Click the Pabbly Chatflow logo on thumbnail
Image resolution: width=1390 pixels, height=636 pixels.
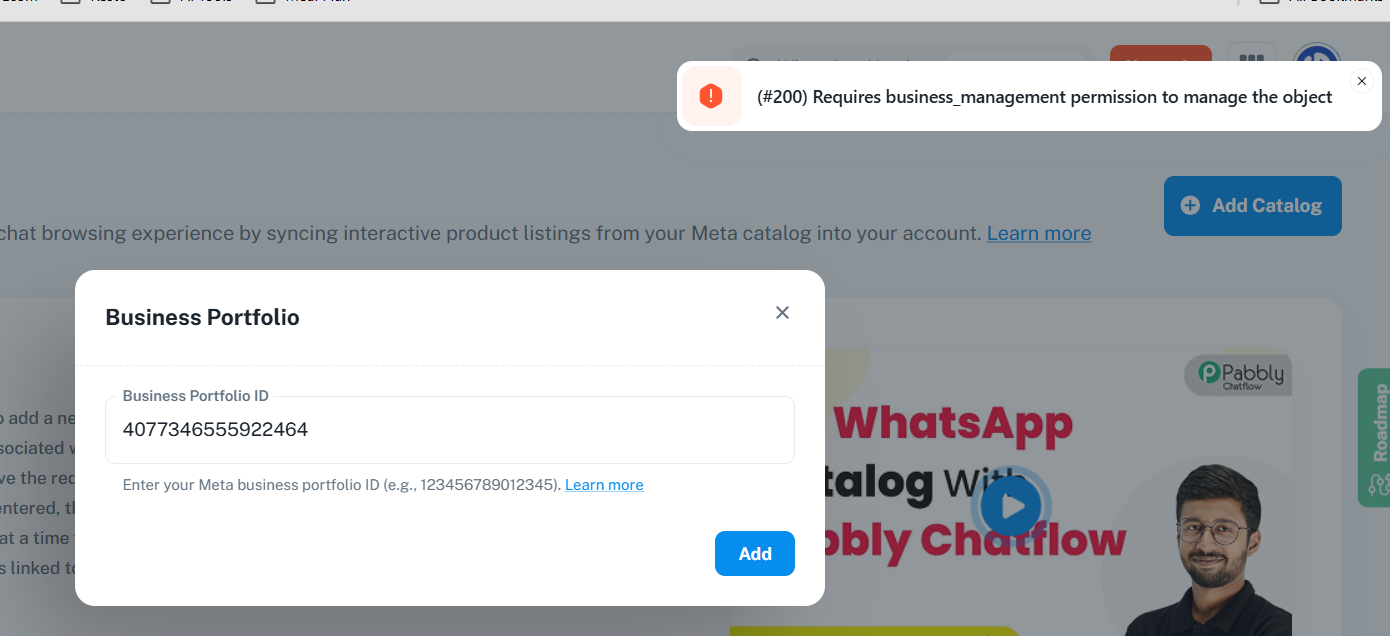(1238, 375)
